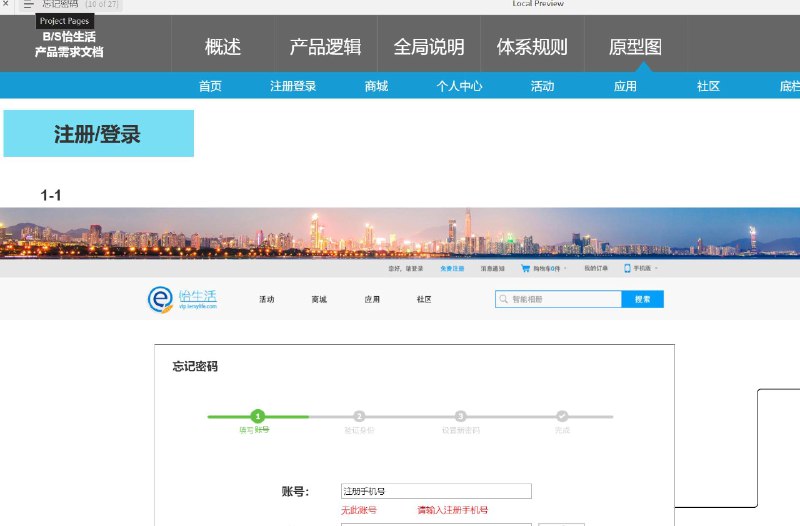
Task: Open the 我的订单 link
Action: point(596,268)
